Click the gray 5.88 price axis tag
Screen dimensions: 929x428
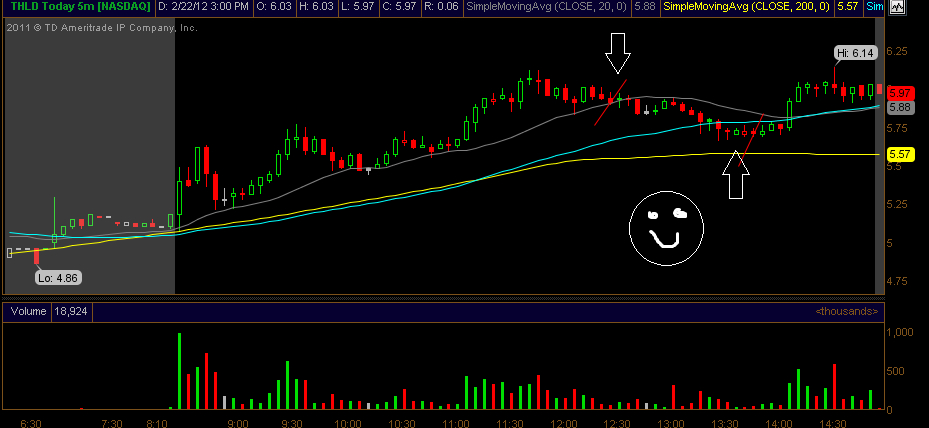pyautogui.click(x=900, y=107)
